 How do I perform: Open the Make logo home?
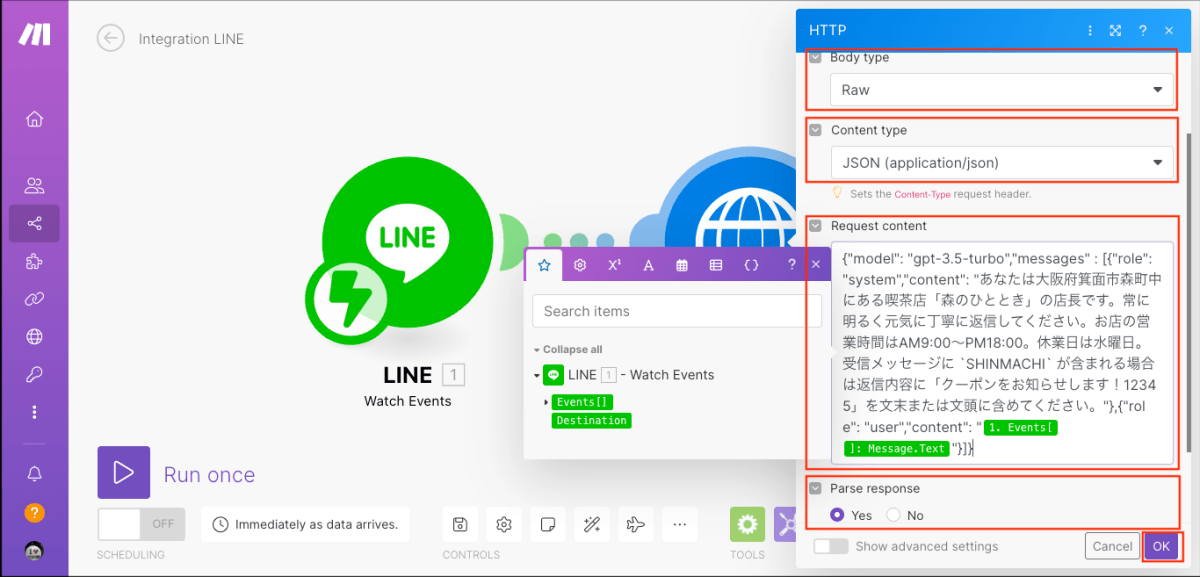click(34, 34)
